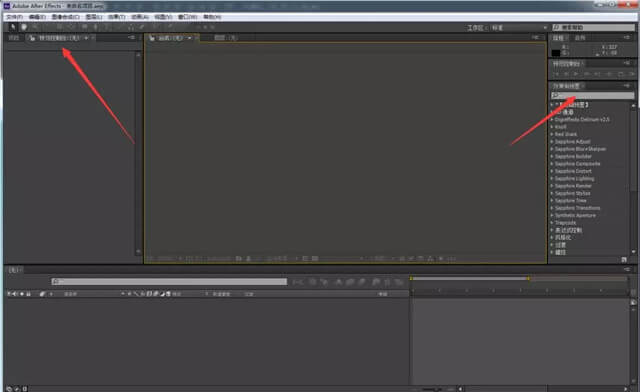Expand the Sapphire Adjust category
The height and width of the screenshot is (392, 640).
(x=552, y=142)
